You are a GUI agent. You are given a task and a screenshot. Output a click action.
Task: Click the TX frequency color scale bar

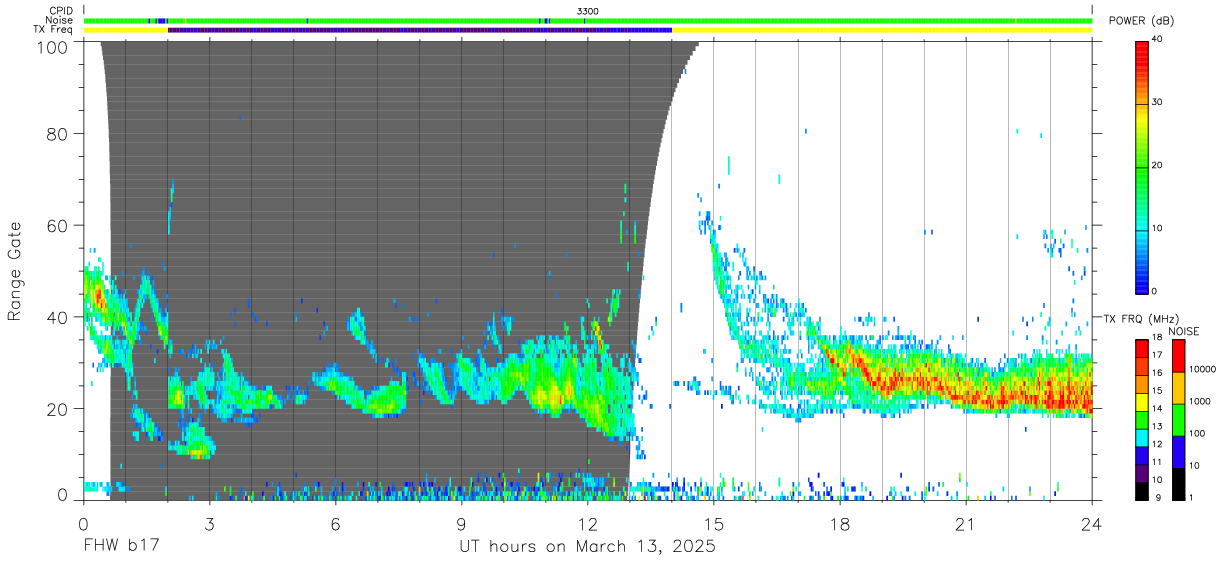[1143, 419]
